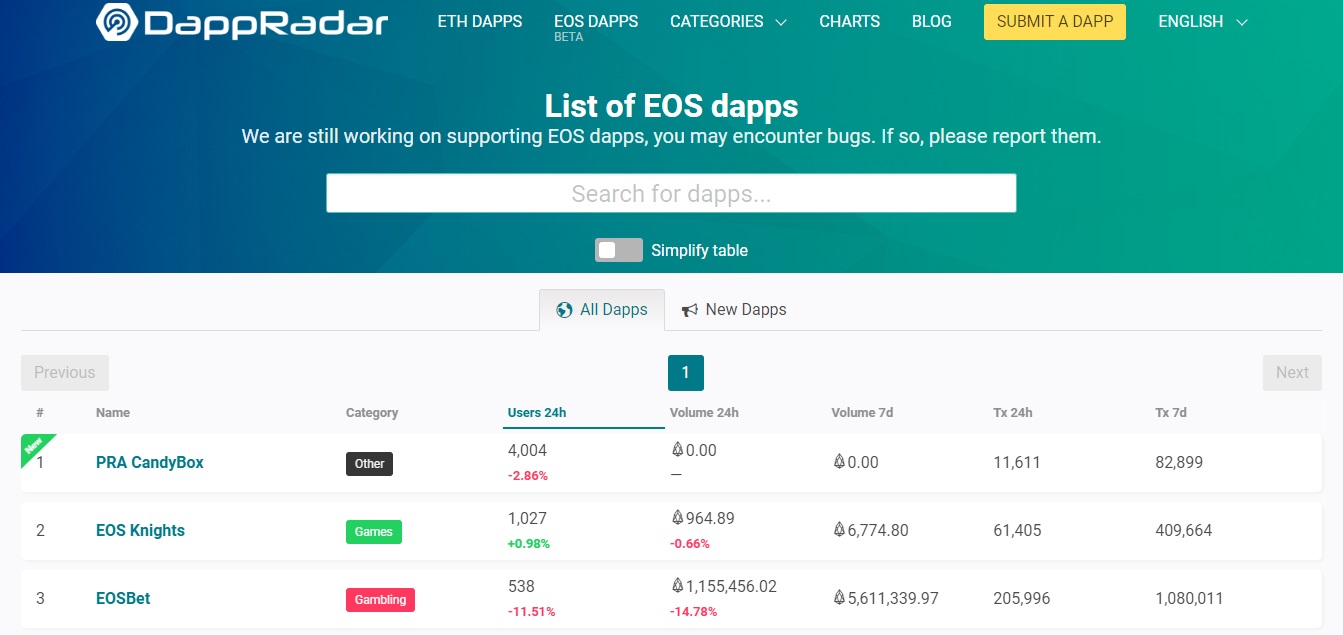This screenshot has width=1343, height=635.
Task: Switch to the New Dapps tab
Action: pyautogui.click(x=734, y=310)
